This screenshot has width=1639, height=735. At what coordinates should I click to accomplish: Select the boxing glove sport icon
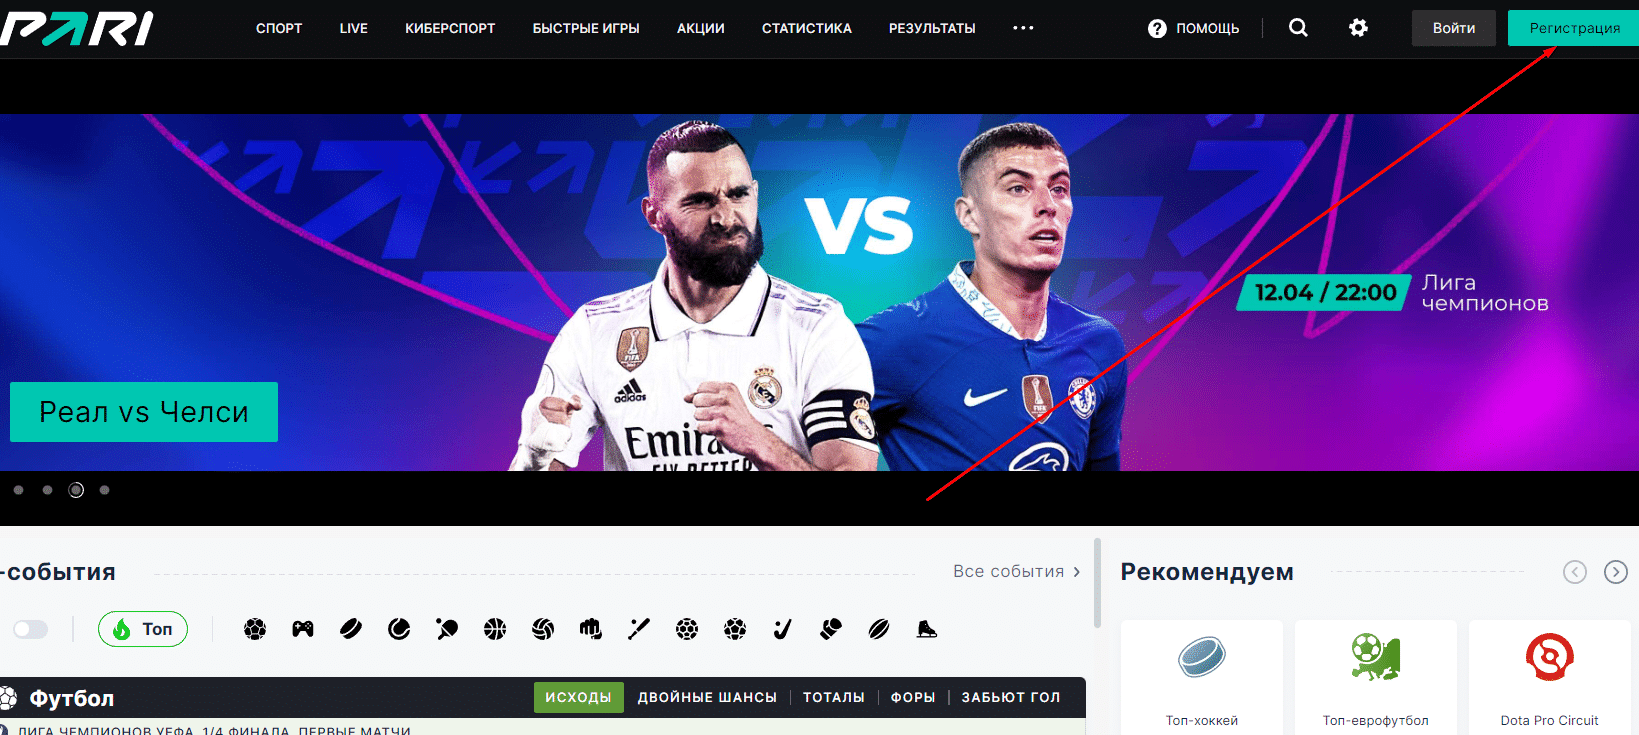pos(831,629)
